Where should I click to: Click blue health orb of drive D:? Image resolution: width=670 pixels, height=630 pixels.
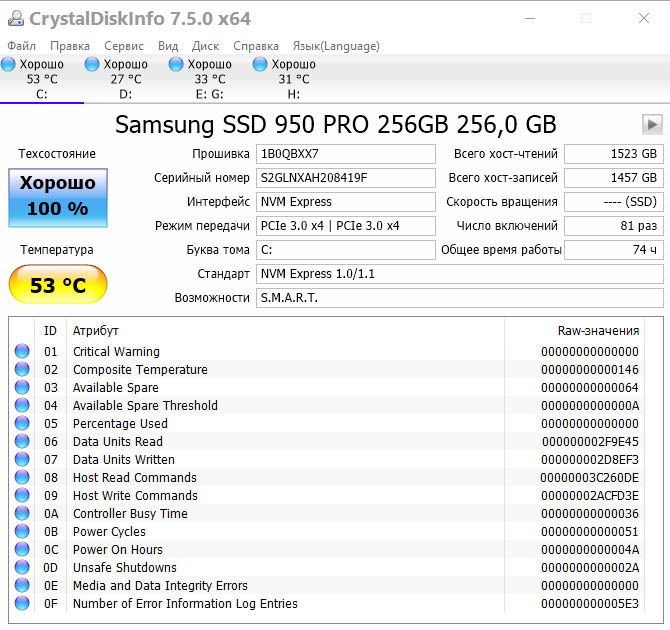pyautogui.click(x=92, y=65)
